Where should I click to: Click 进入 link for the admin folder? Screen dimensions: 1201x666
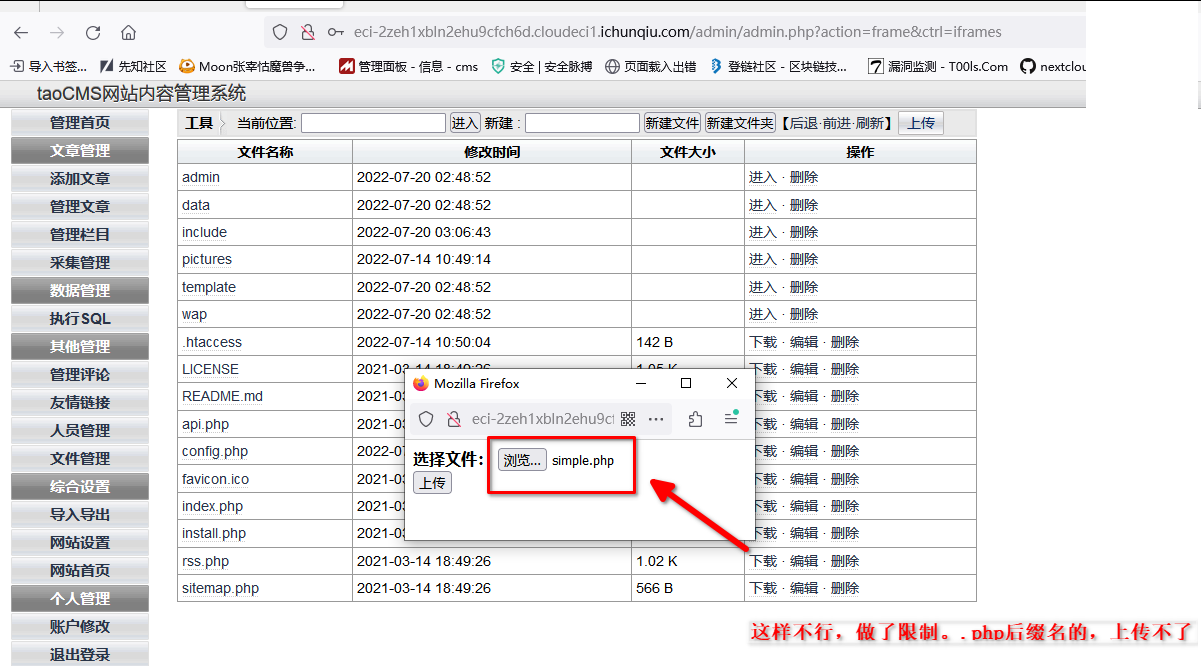(762, 177)
